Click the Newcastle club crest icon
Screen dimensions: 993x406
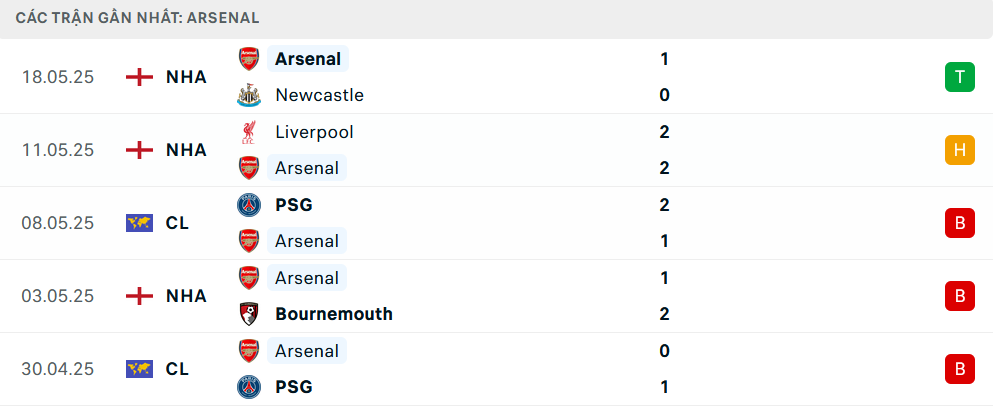click(x=248, y=96)
